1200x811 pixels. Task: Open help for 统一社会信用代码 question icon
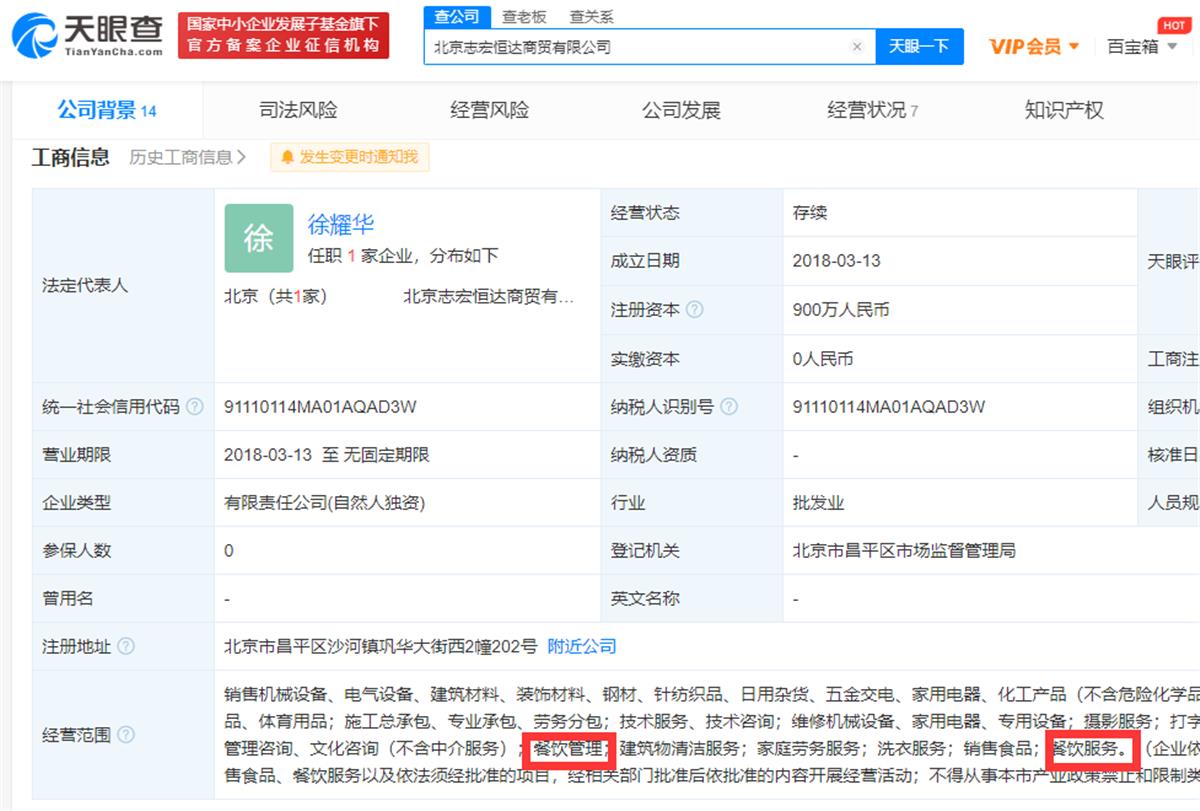(195, 407)
